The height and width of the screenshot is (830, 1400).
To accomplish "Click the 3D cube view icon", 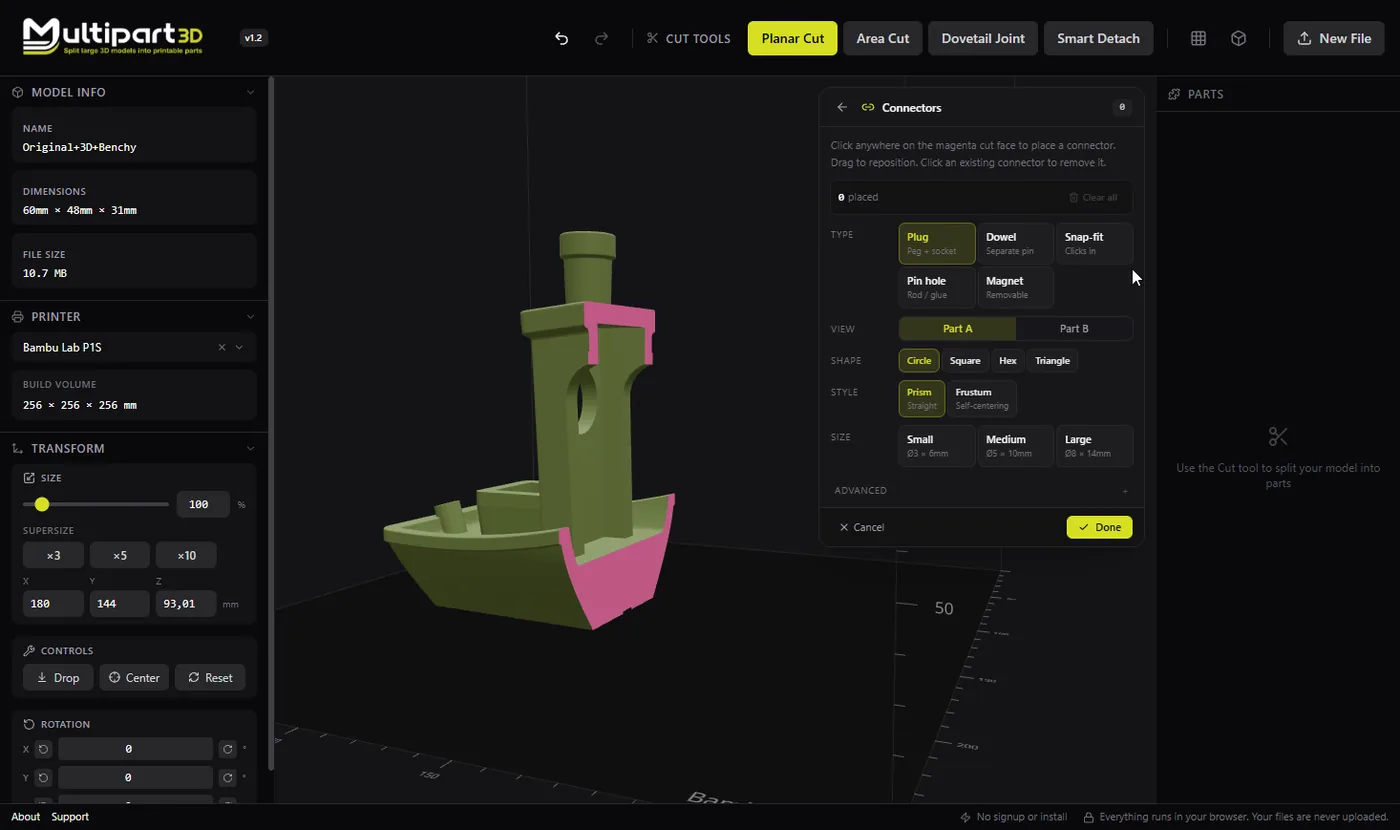I will pyautogui.click(x=1238, y=38).
